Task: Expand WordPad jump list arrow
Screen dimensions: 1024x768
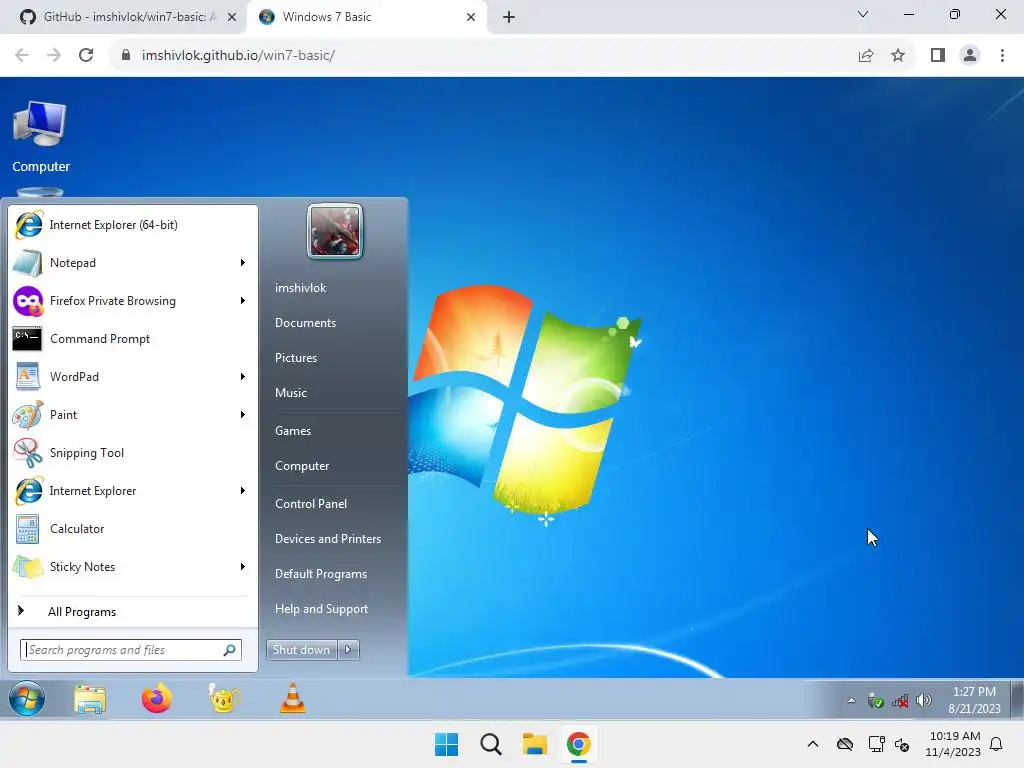Action: pyautogui.click(x=243, y=377)
